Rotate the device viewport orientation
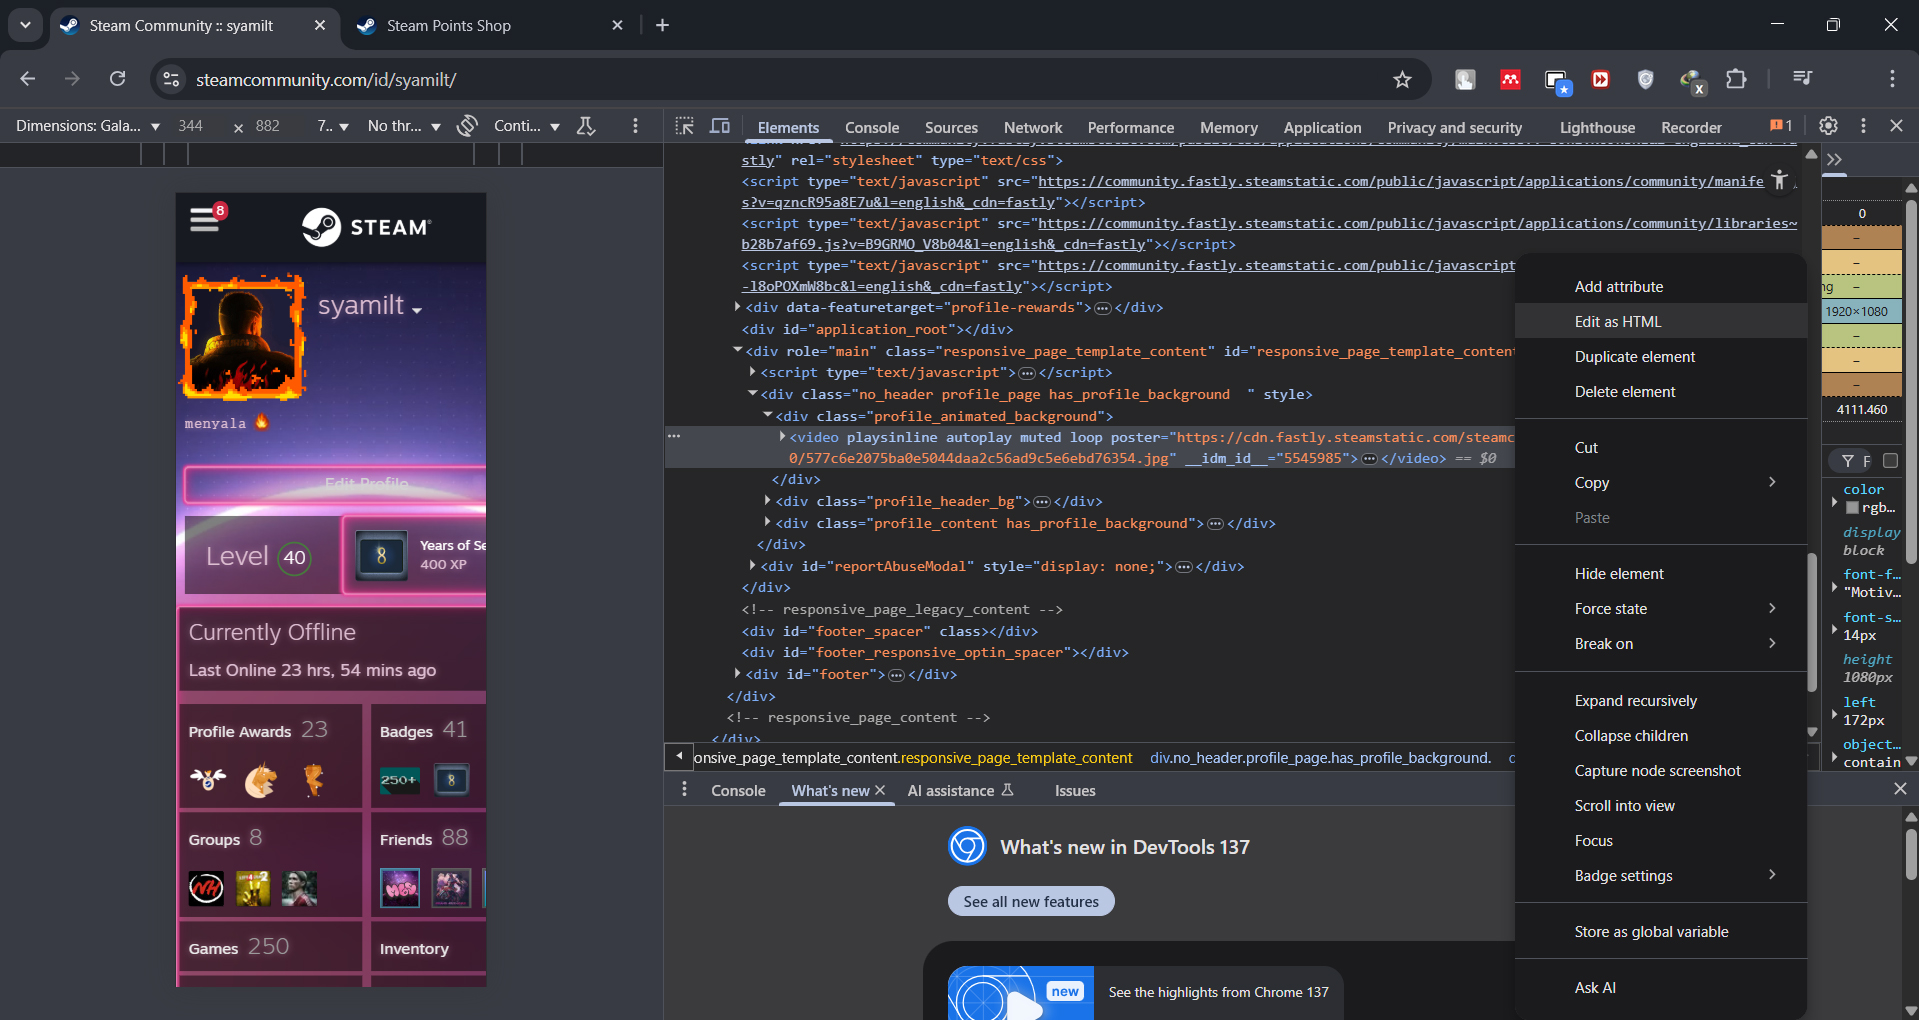 coord(467,126)
